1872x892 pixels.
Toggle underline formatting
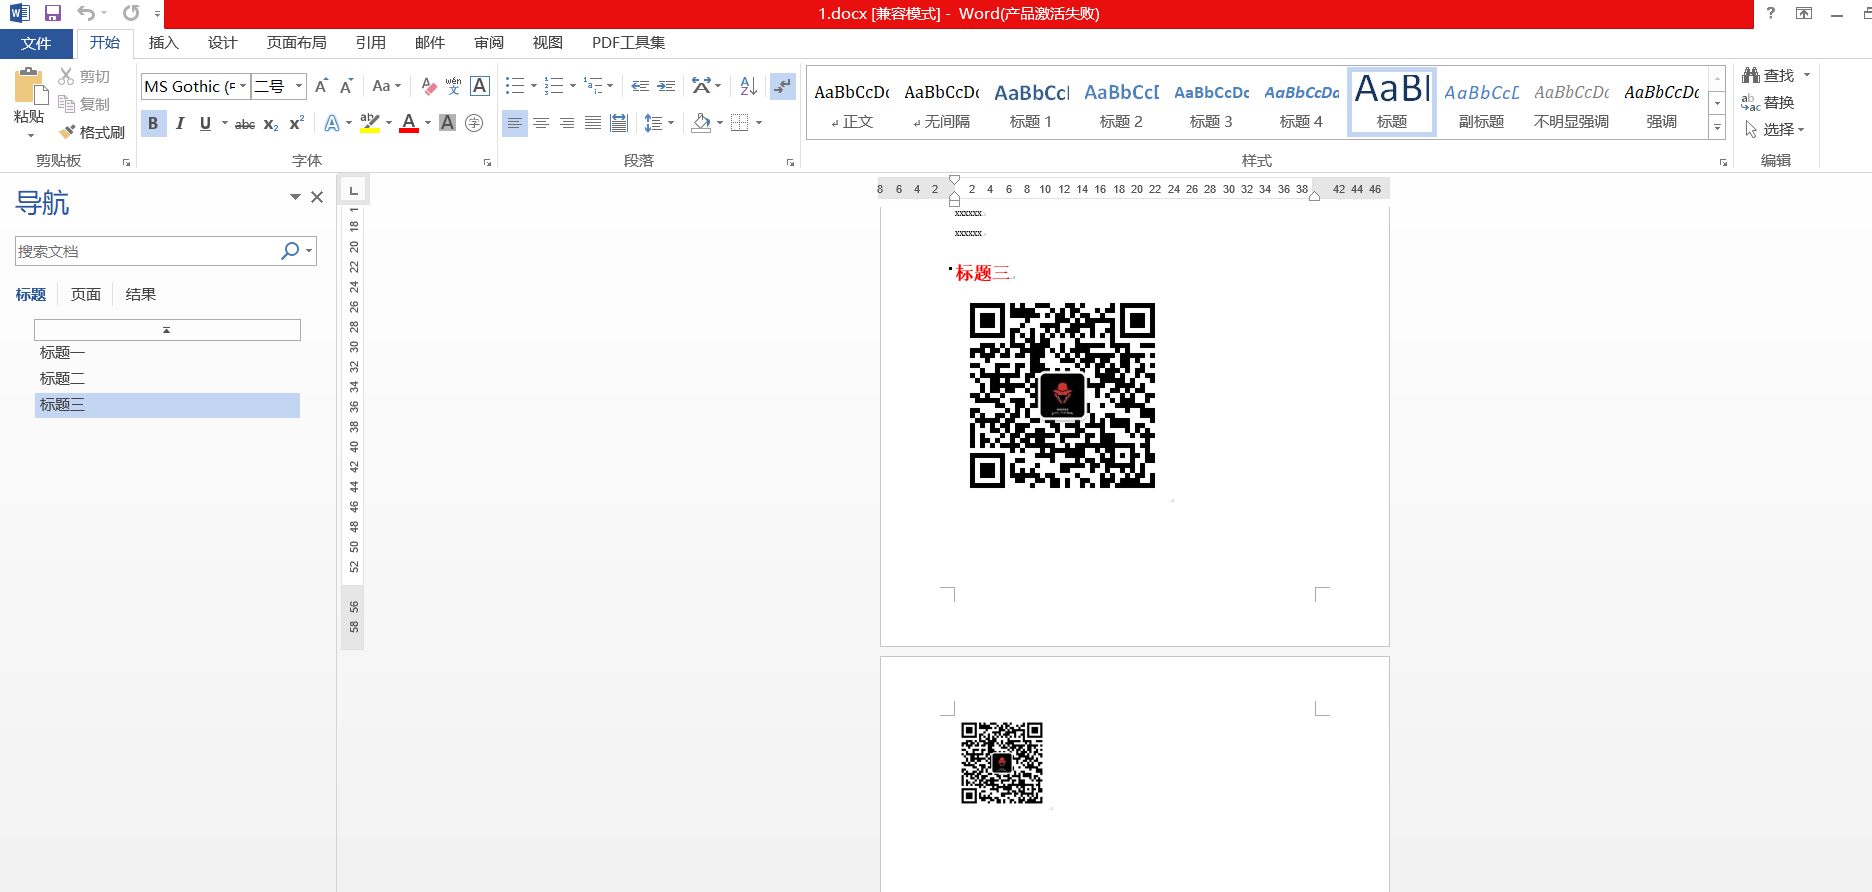(205, 123)
